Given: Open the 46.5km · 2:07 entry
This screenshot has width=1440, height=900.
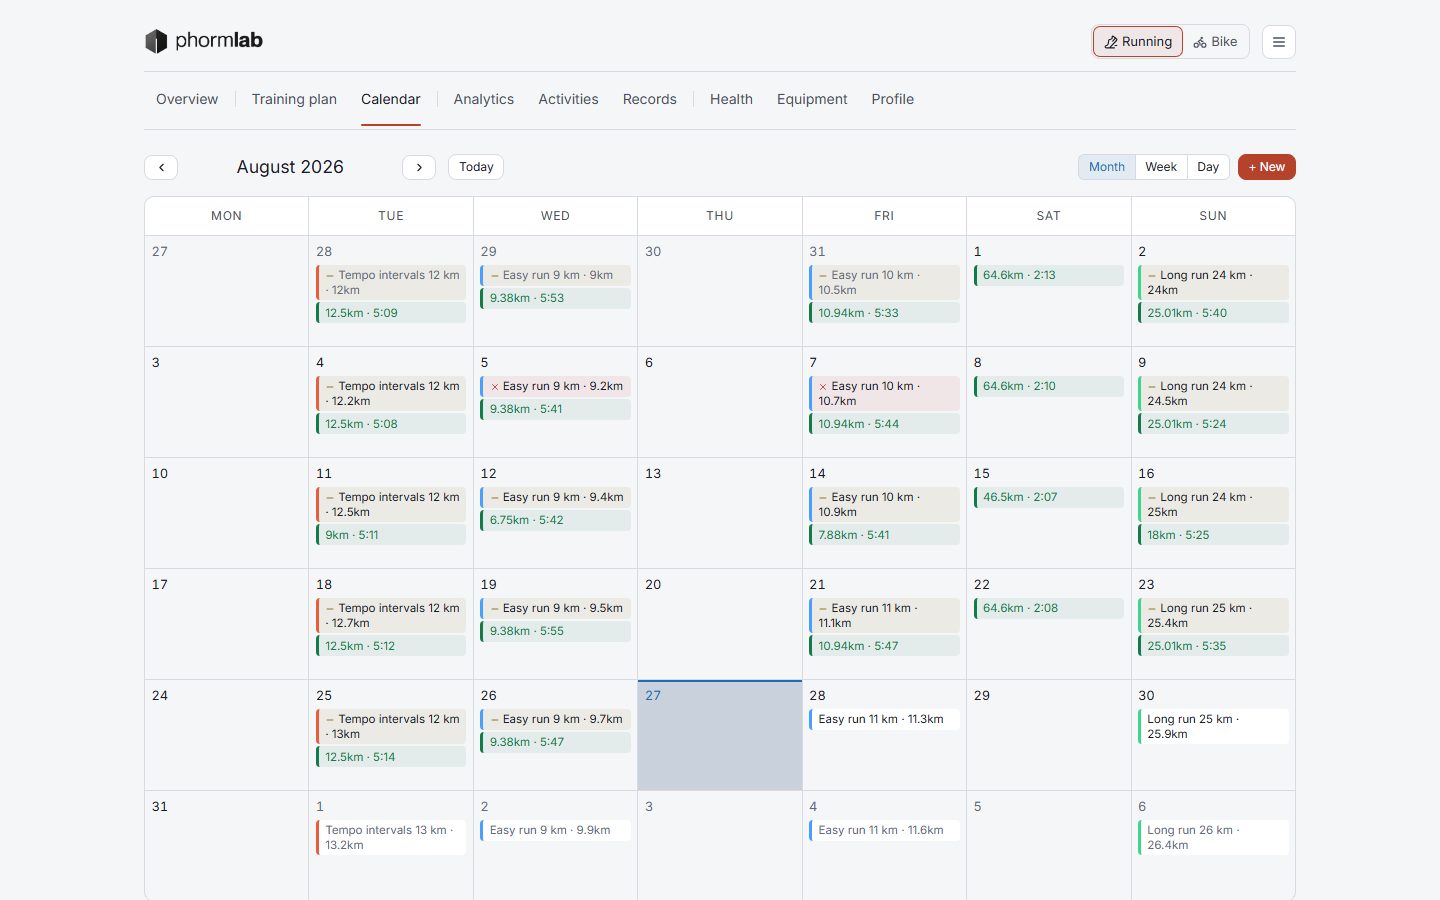Looking at the screenshot, I should pyautogui.click(x=1048, y=497).
